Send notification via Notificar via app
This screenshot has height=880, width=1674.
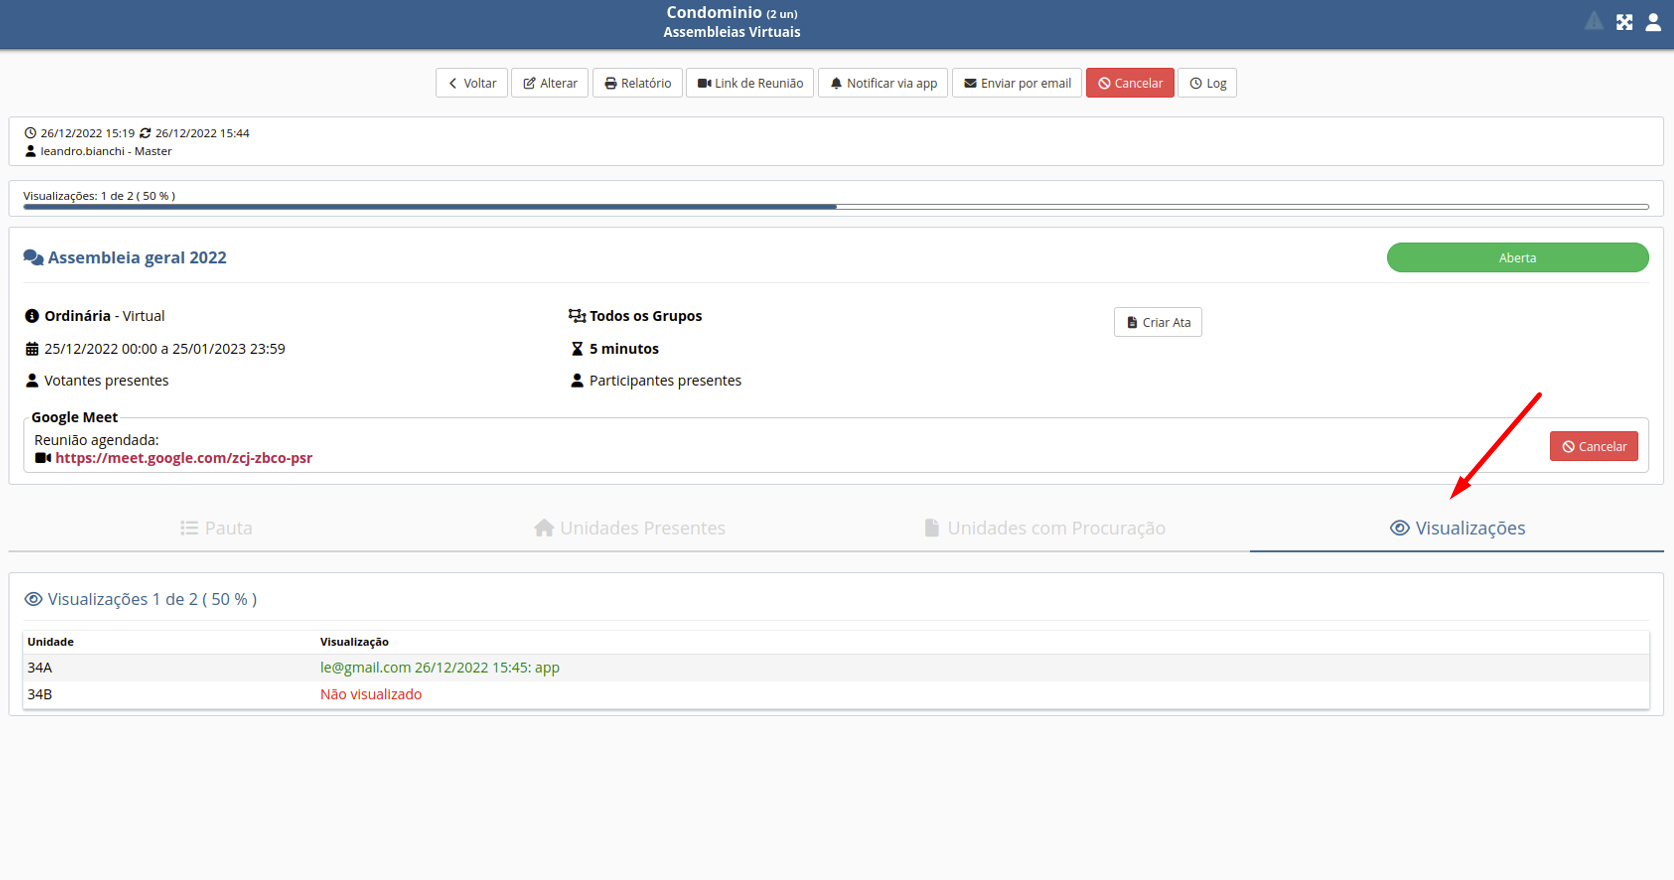coord(883,83)
